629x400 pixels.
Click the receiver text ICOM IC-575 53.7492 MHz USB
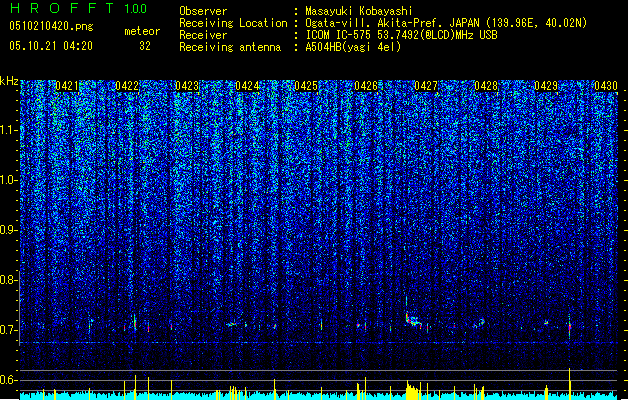[401, 35]
